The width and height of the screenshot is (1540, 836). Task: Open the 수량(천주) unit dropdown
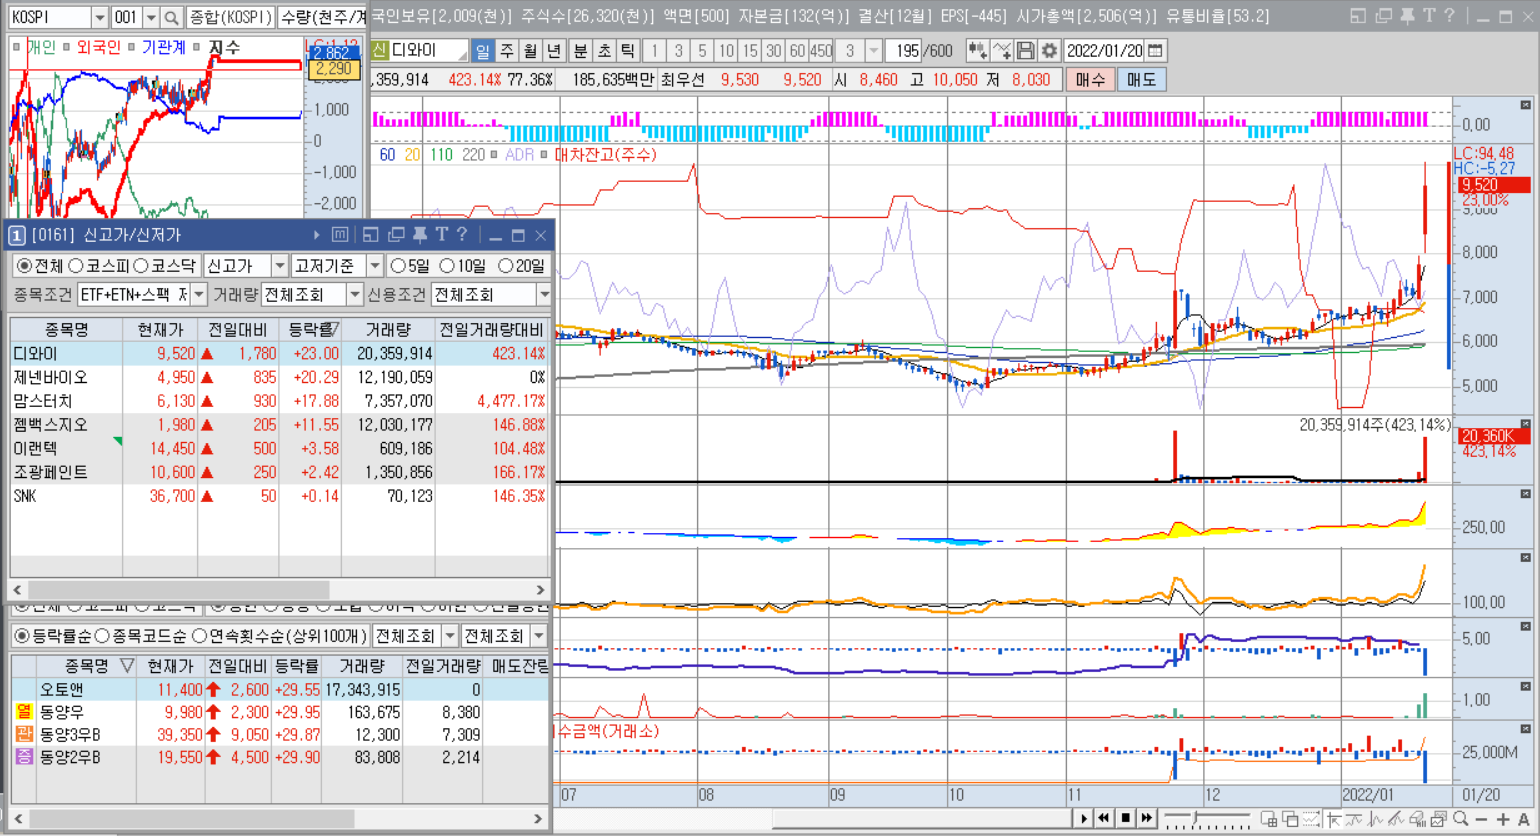[x=324, y=18]
